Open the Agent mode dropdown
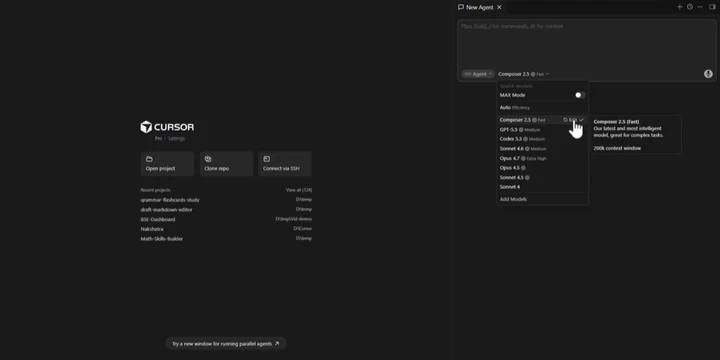The image size is (720, 360). 478,74
